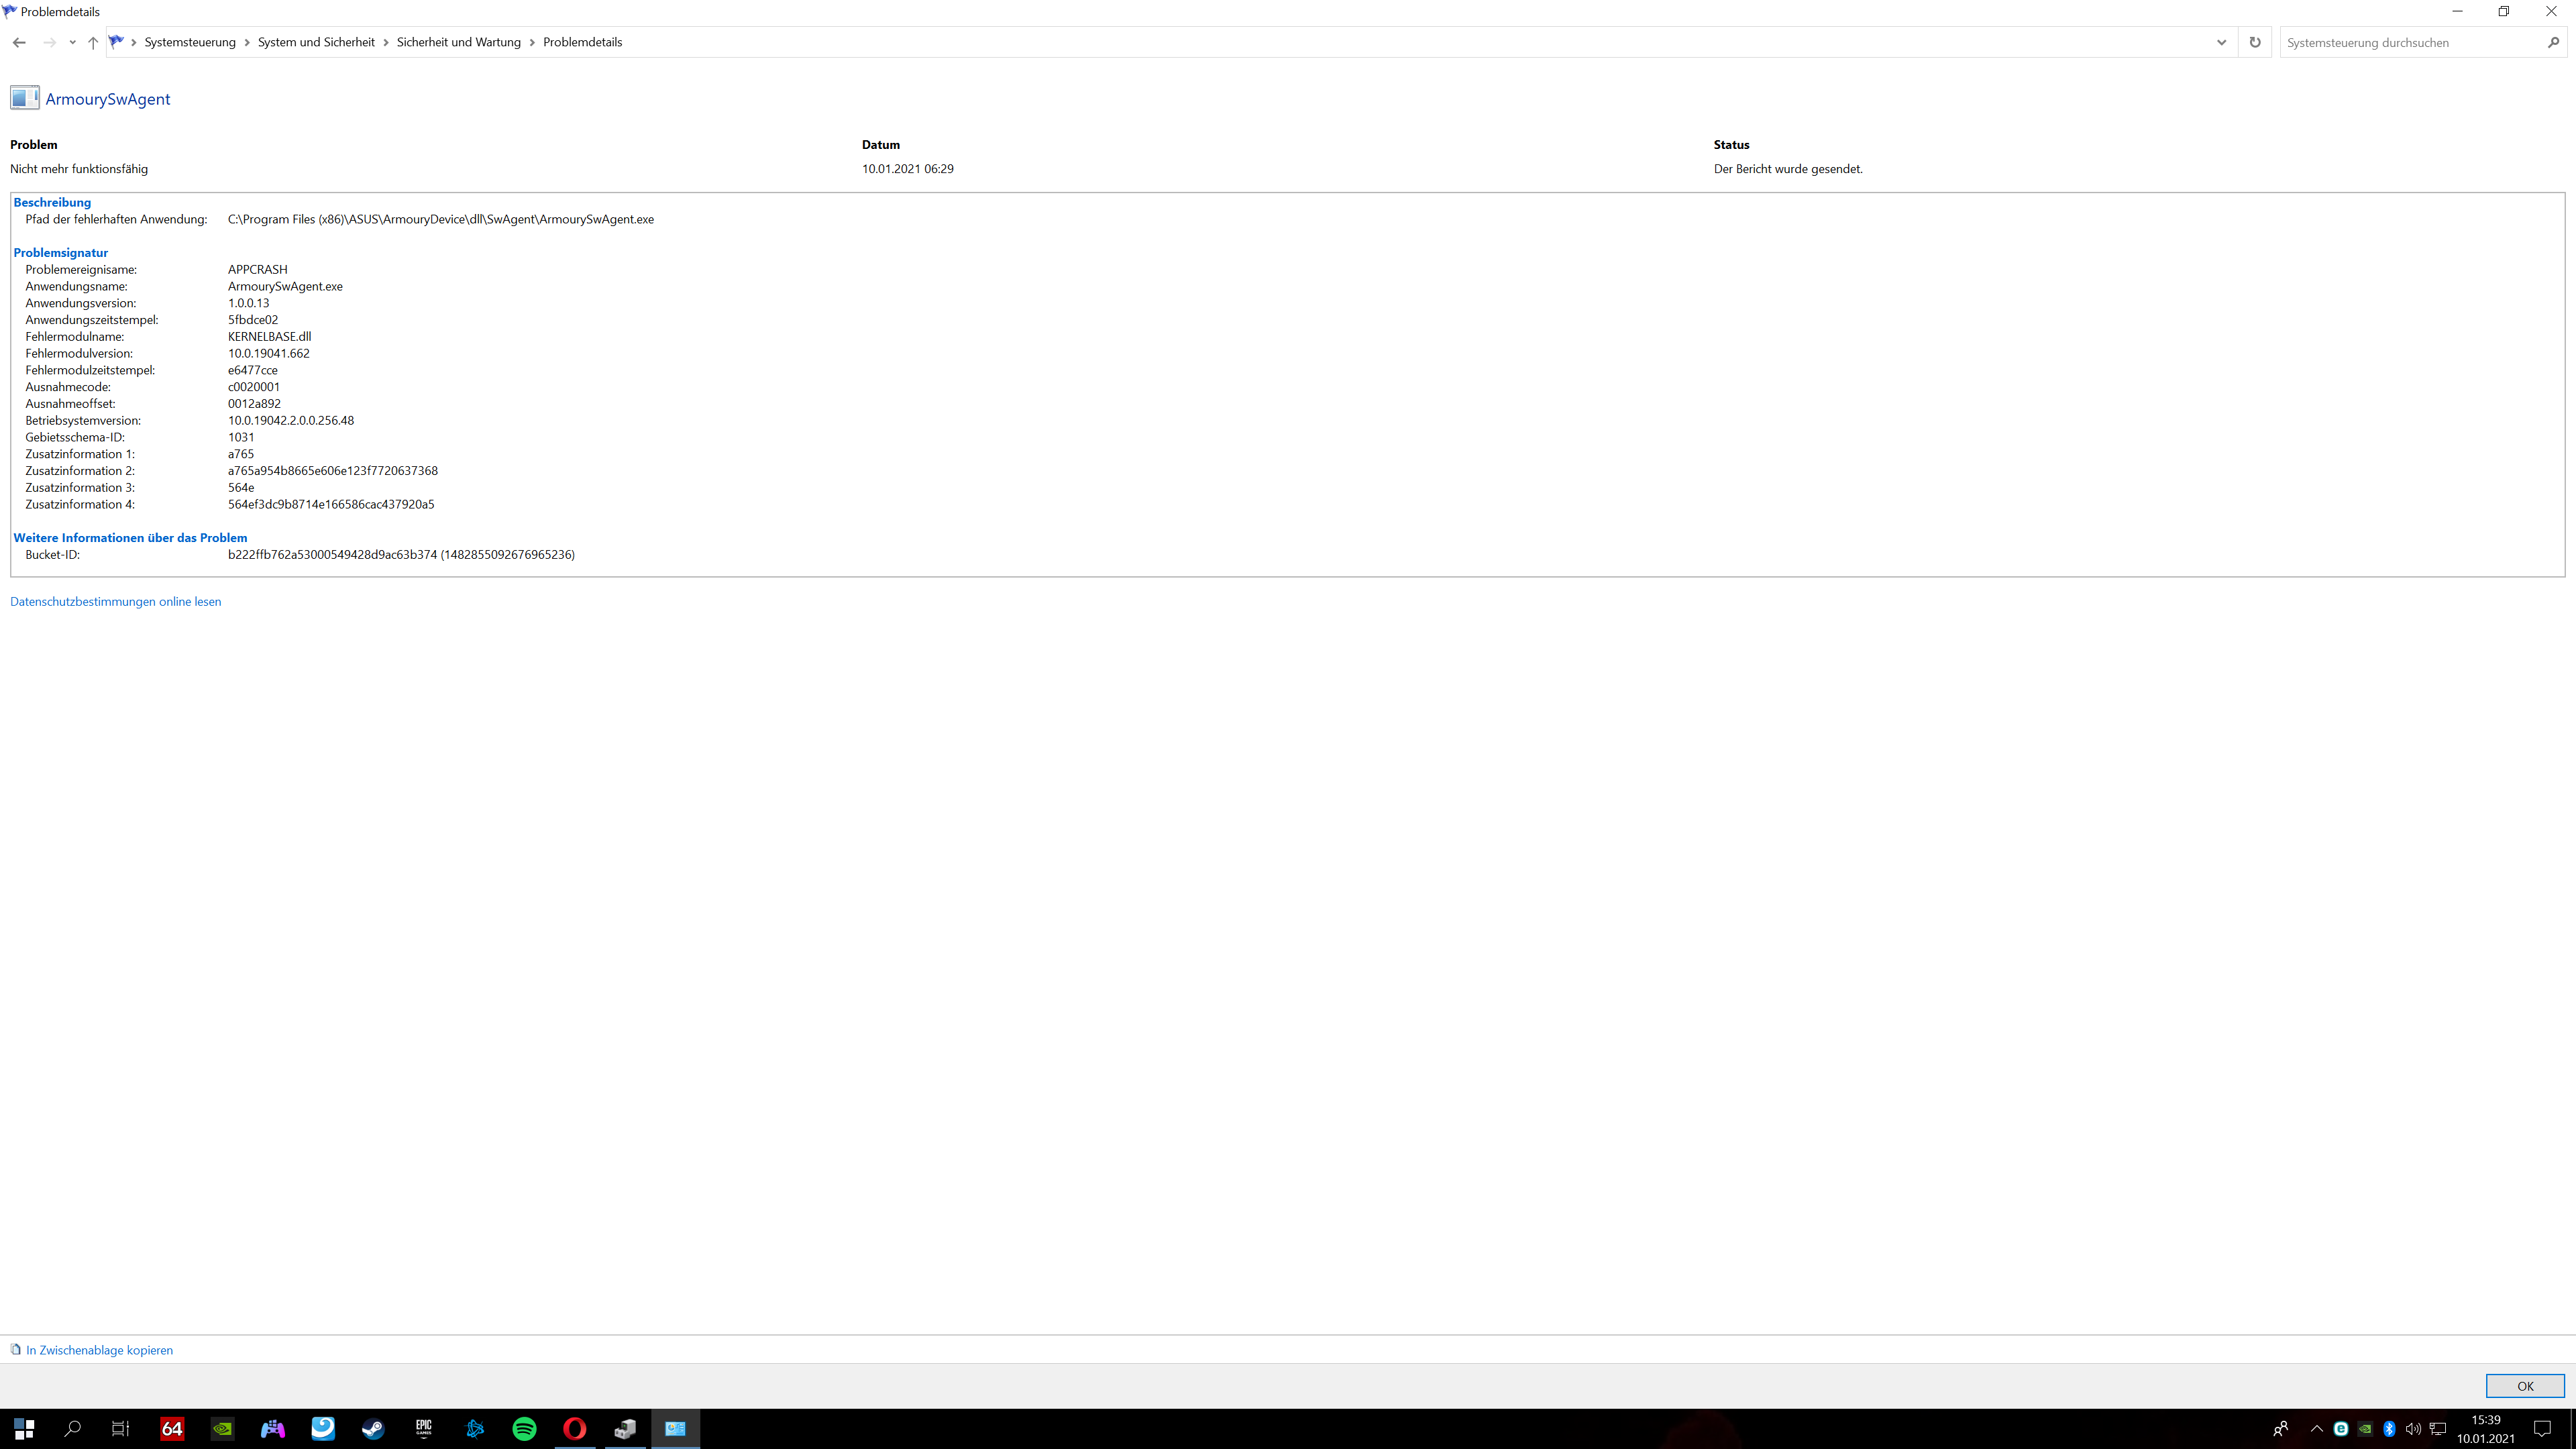Click the exception code c0020001
The width and height of the screenshot is (2576, 1449).
254,386
